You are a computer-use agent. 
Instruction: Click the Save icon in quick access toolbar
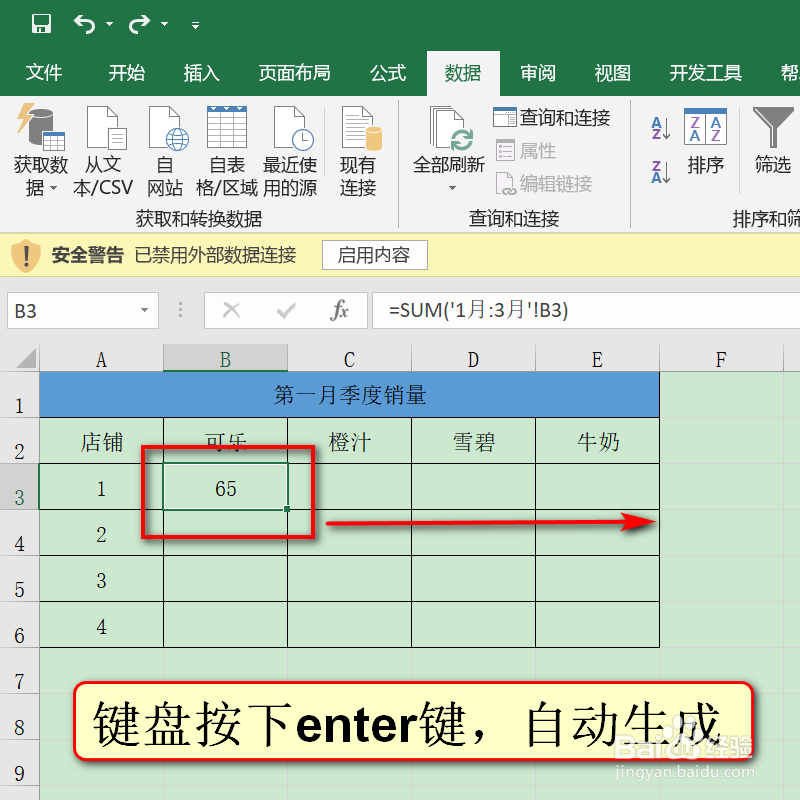pyautogui.click(x=41, y=22)
